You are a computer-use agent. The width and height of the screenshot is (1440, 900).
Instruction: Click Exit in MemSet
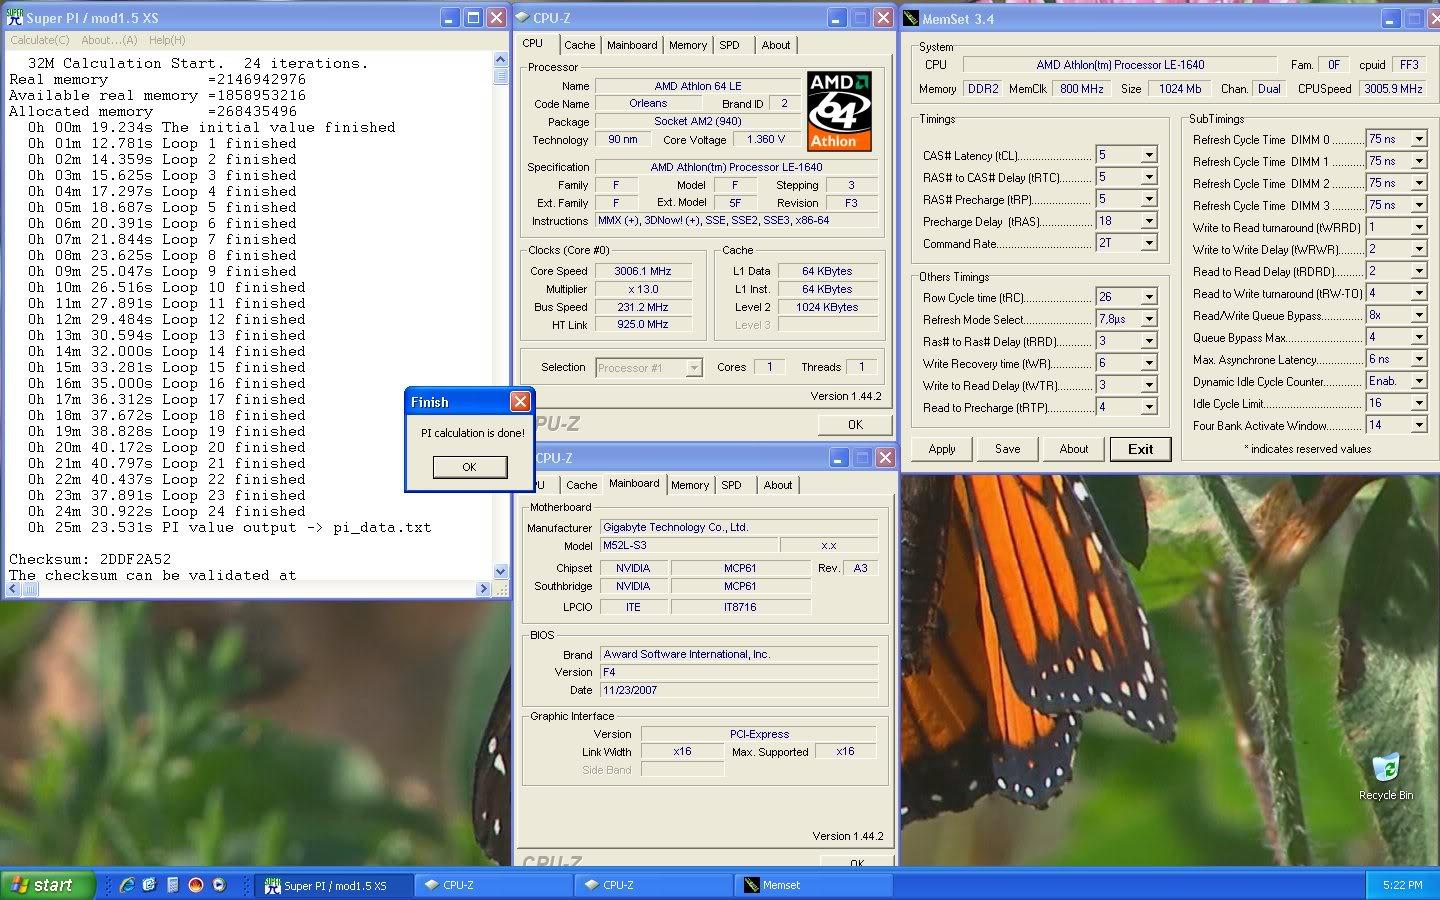[1141, 449]
